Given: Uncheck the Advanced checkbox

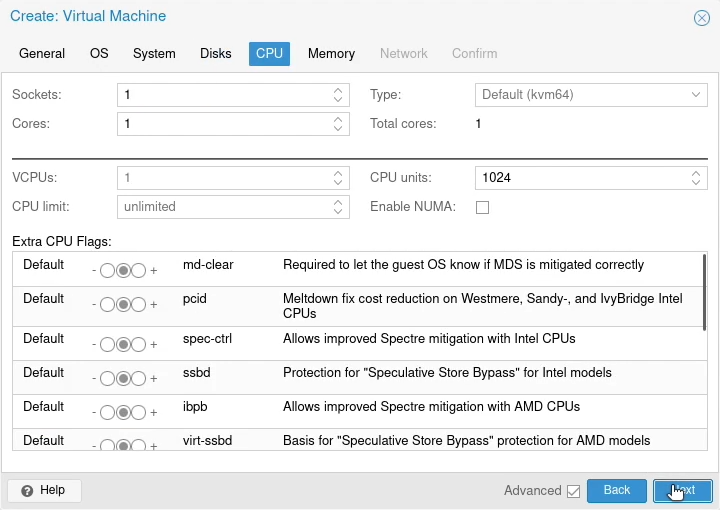Looking at the screenshot, I should click(x=573, y=491).
